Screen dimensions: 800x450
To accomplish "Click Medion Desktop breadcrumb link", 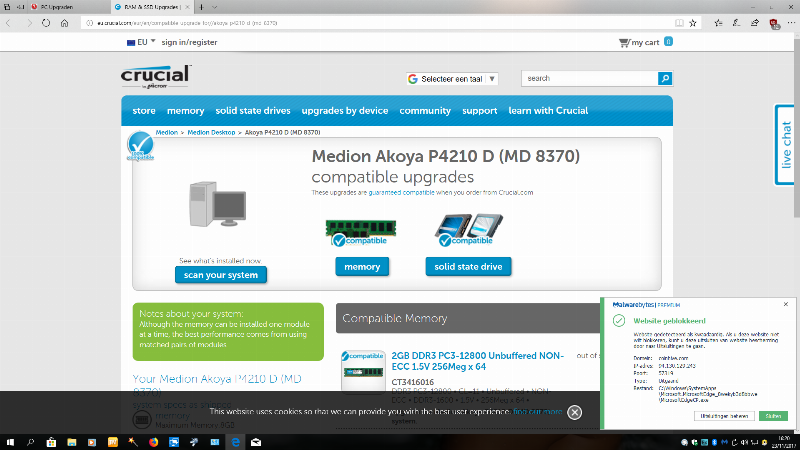I will (x=211, y=133).
